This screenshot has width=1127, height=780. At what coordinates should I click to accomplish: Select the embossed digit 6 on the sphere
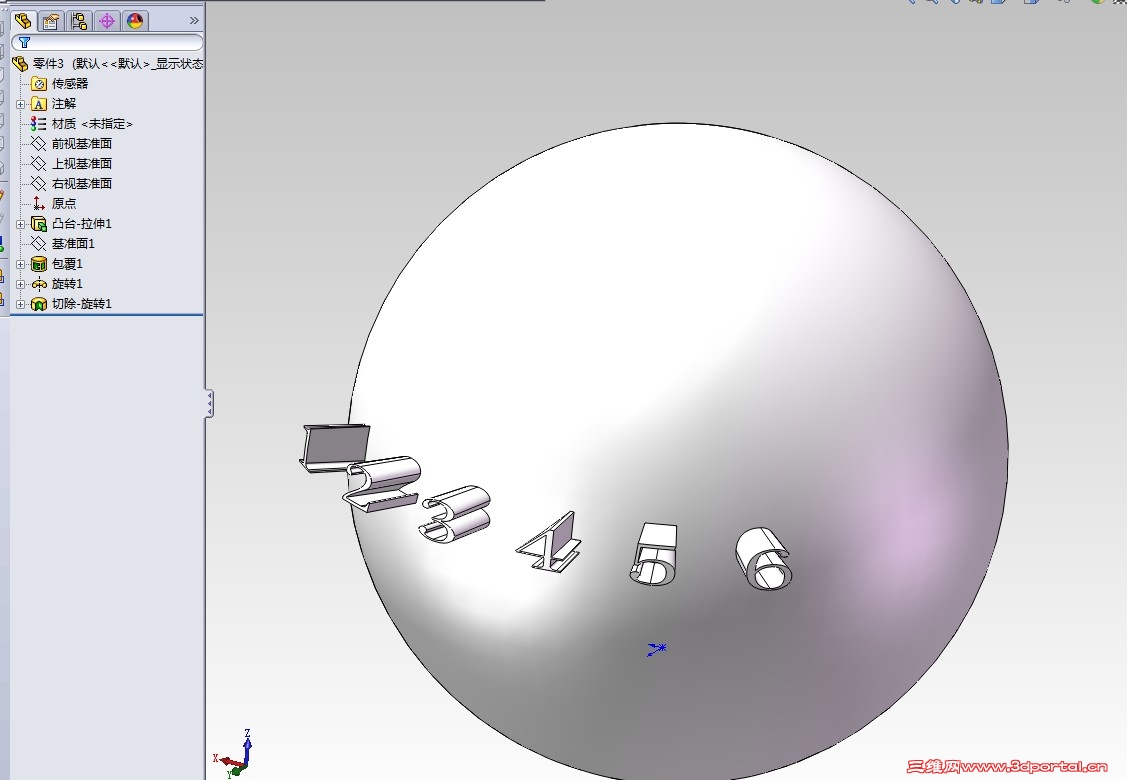point(763,559)
